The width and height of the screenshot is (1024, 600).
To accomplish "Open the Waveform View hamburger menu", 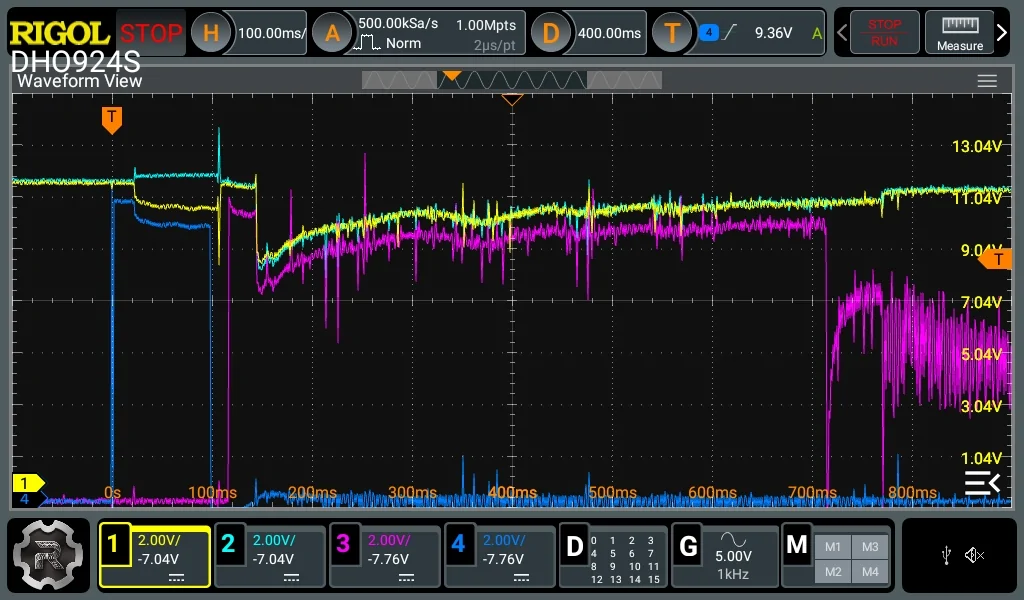I will point(987,81).
